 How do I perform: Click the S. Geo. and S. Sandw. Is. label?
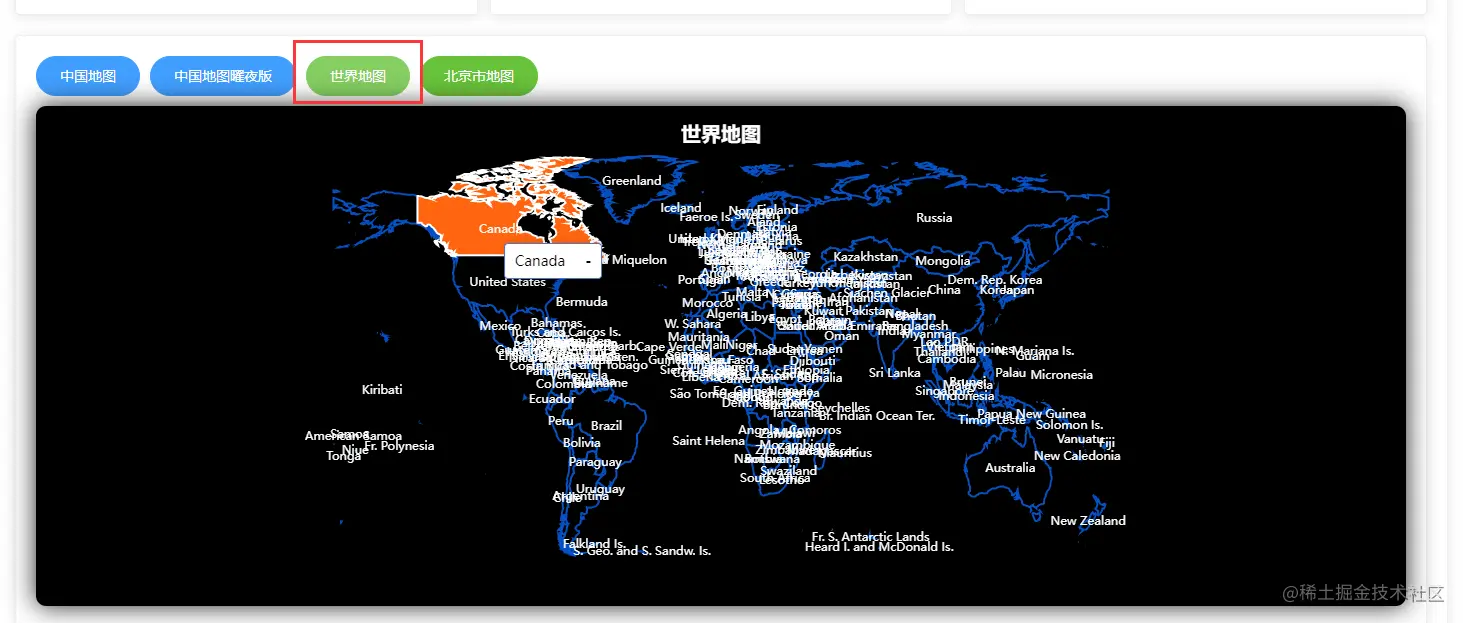tap(642, 551)
